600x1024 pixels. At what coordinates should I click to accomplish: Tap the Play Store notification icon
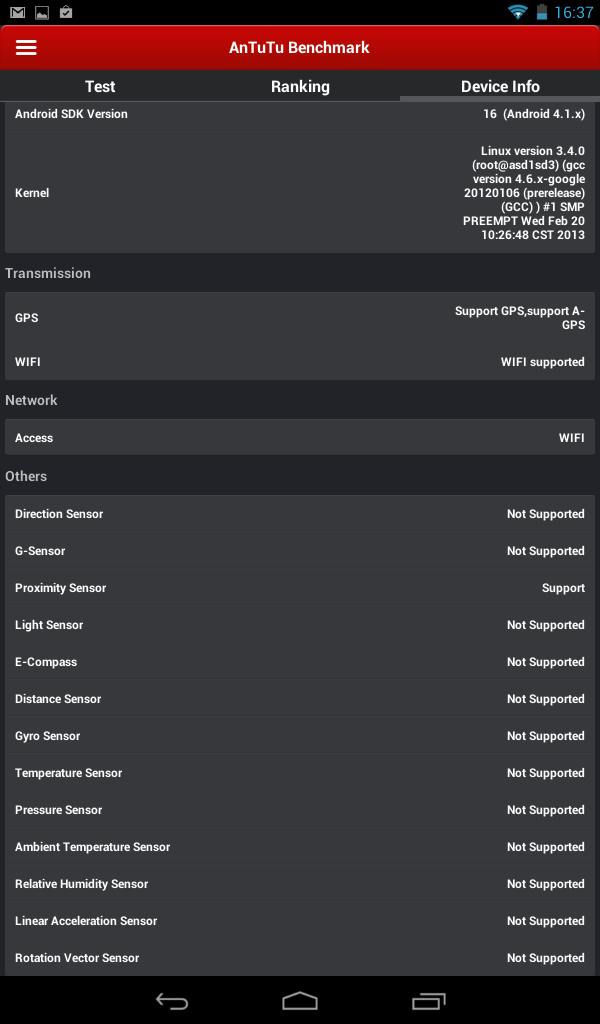click(x=65, y=13)
